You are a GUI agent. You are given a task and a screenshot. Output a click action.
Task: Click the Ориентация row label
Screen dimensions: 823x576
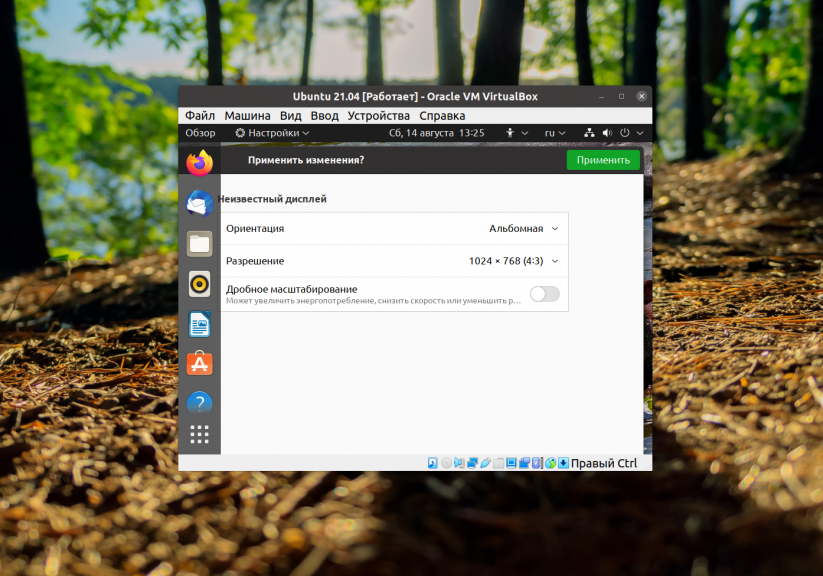pyautogui.click(x=255, y=228)
